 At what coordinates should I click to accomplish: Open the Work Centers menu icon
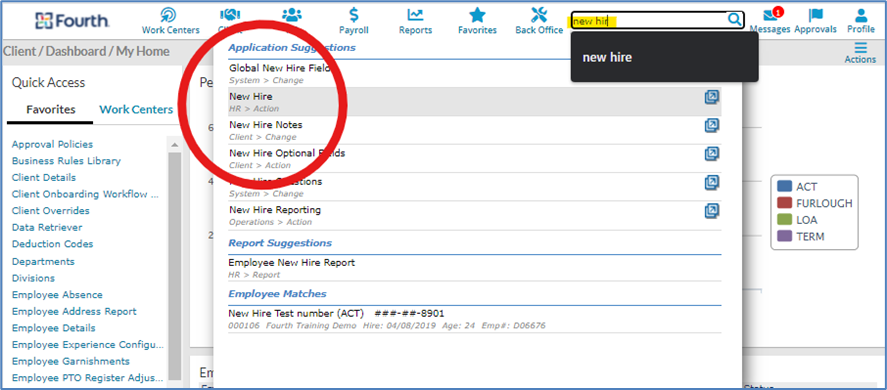[x=169, y=15]
